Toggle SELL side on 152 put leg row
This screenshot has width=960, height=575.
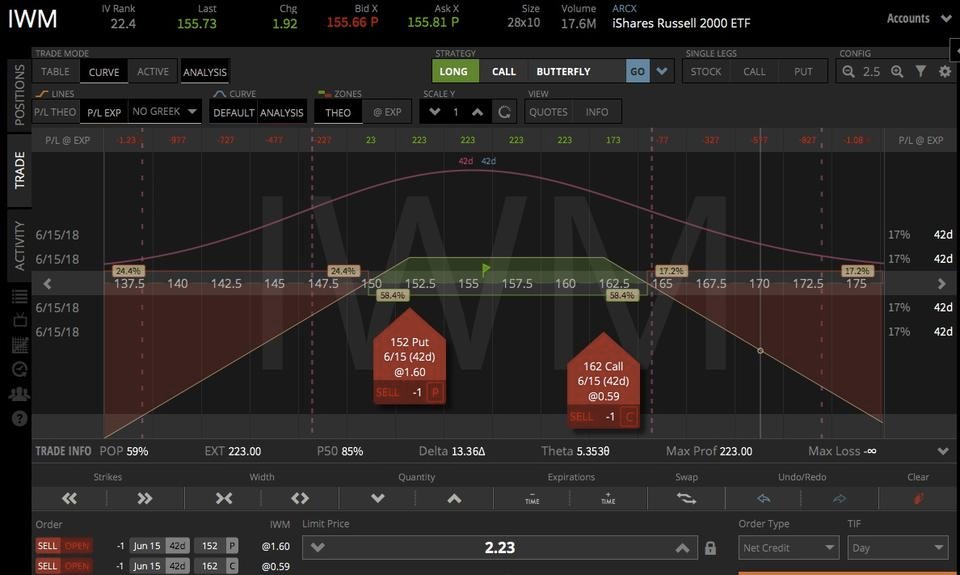coord(48,546)
